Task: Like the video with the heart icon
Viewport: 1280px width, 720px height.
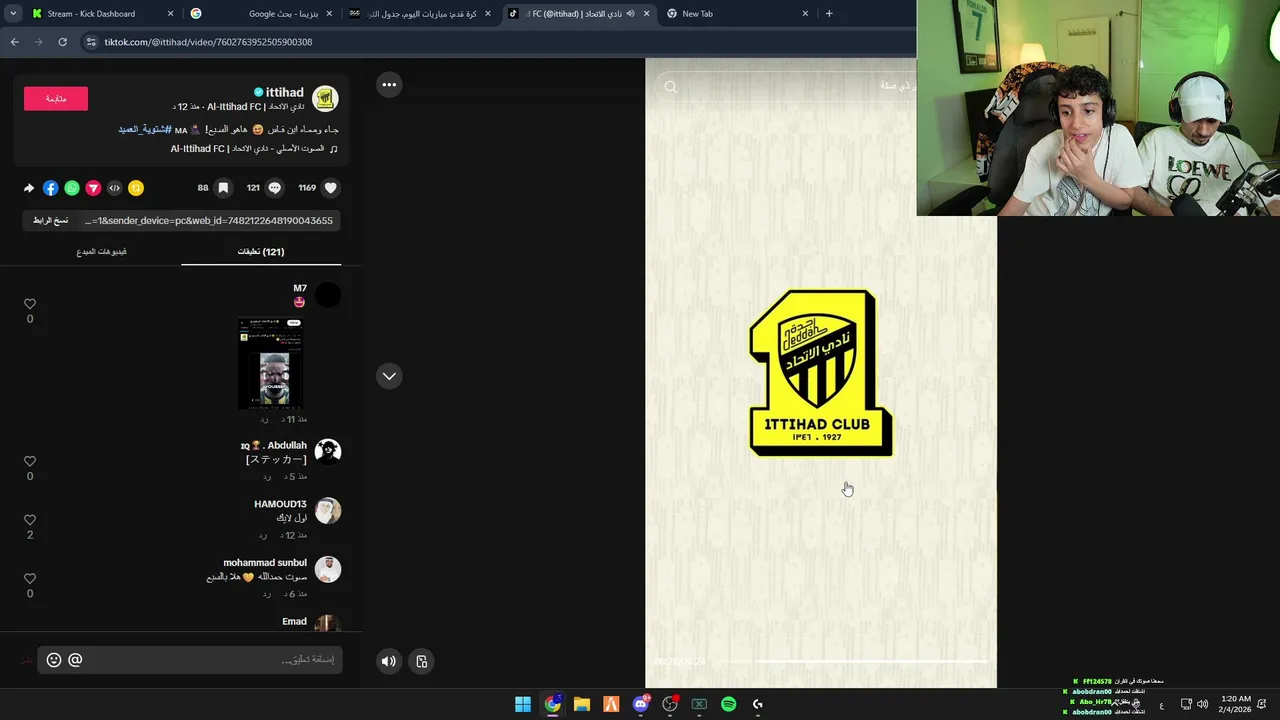Action: pyautogui.click(x=331, y=188)
